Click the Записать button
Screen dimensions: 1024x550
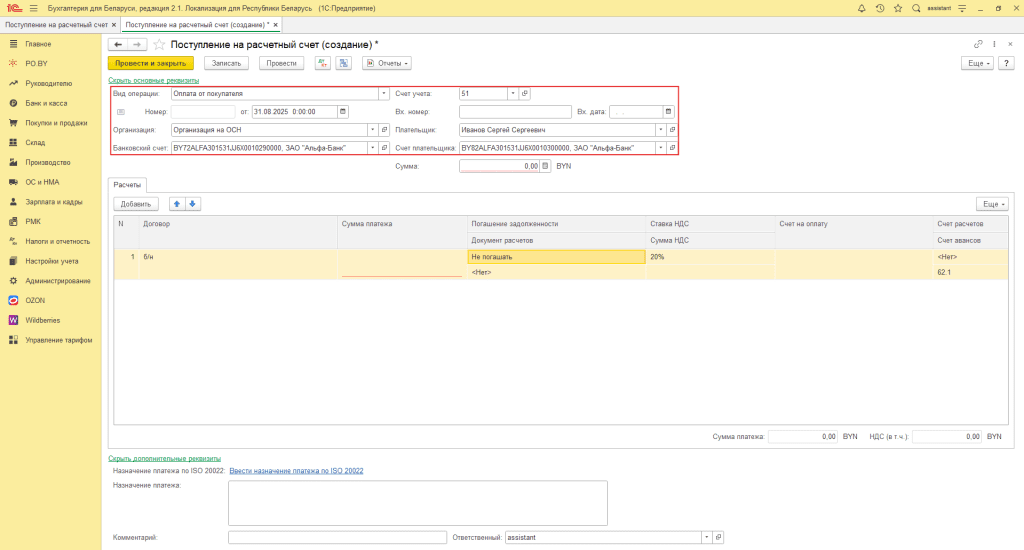point(227,63)
